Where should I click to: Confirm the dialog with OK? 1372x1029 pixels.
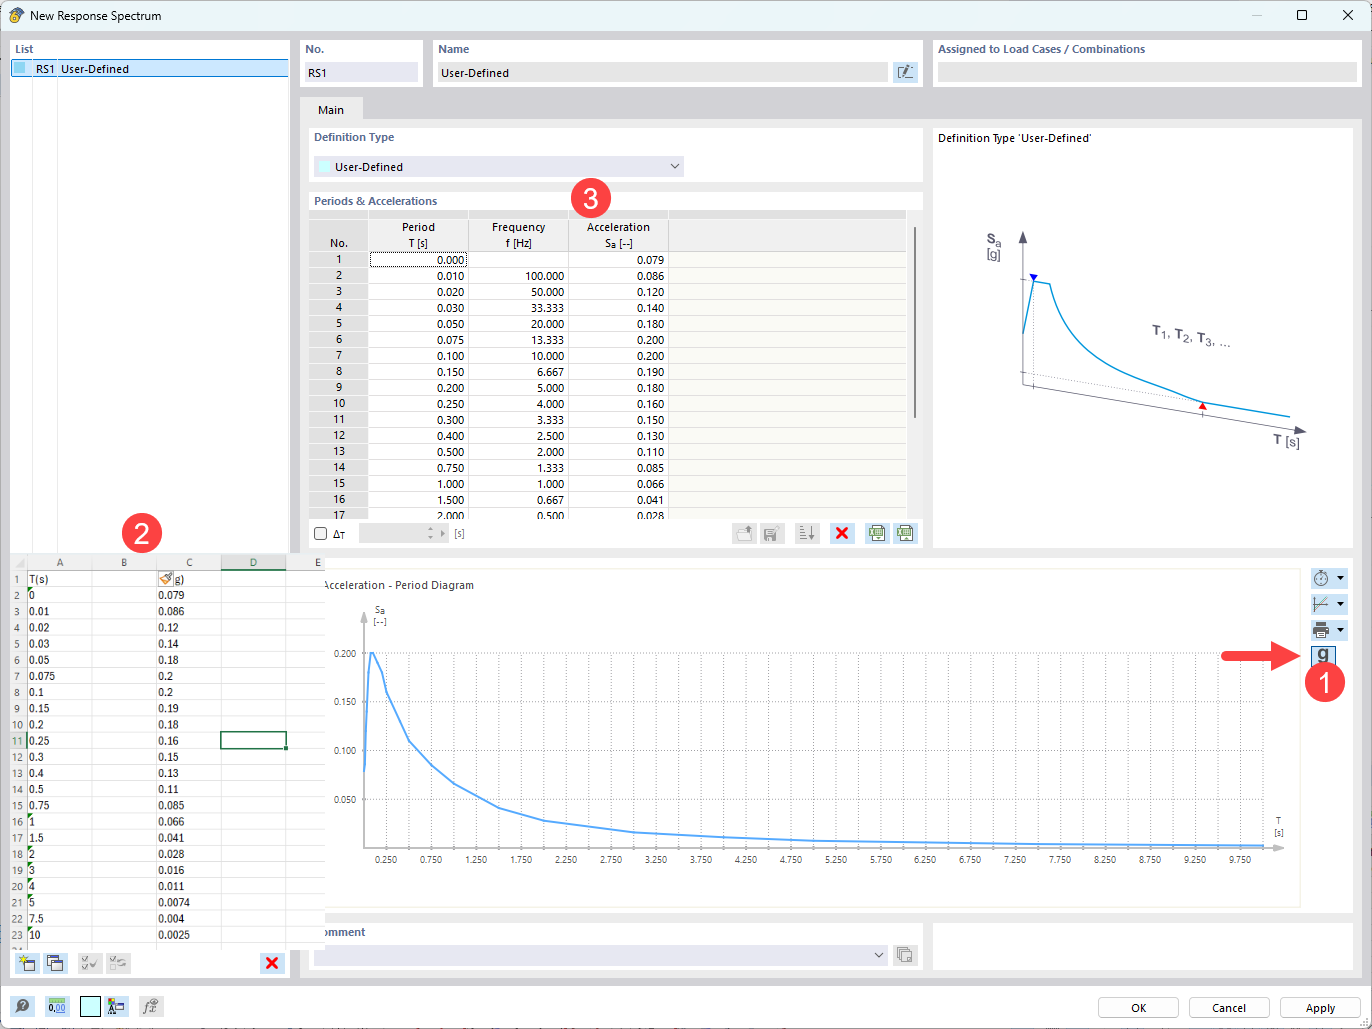(x=1138, y=1007)
